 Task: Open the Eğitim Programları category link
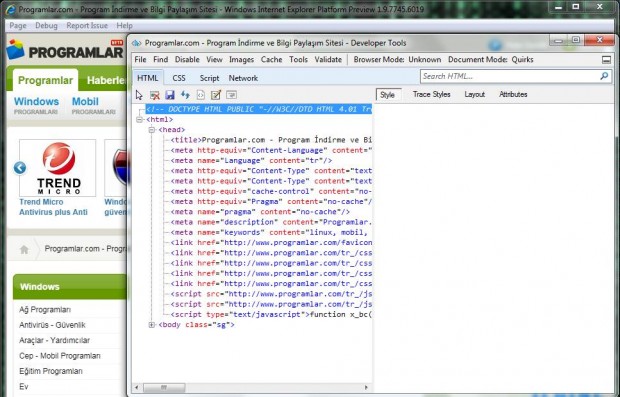click(51, 371)
